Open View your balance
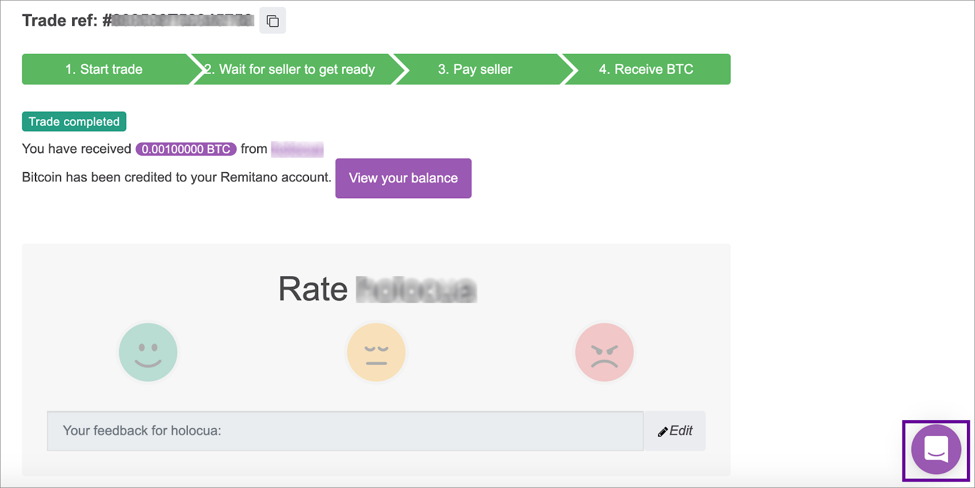Image resolution: width=975 pixels, height=488 pixels. click(403, 178)
